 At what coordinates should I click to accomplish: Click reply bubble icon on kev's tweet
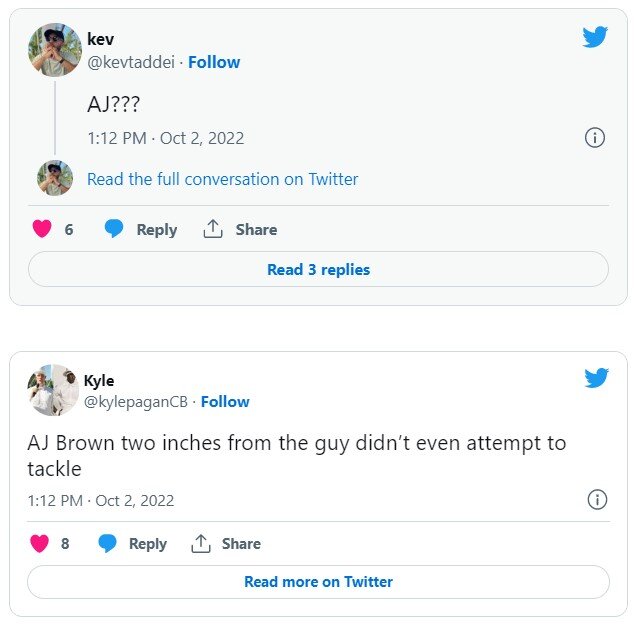[115, 229]
